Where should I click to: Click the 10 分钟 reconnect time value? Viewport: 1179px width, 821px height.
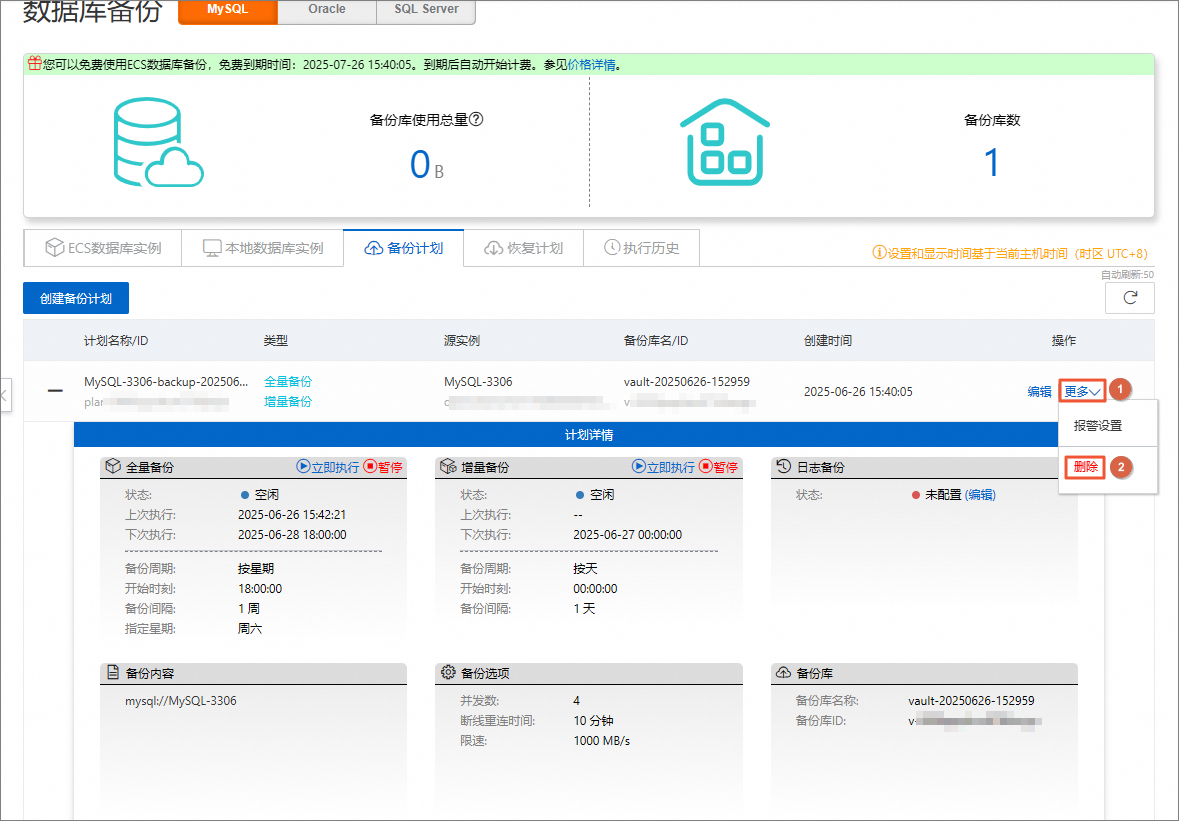click(593, 720)
